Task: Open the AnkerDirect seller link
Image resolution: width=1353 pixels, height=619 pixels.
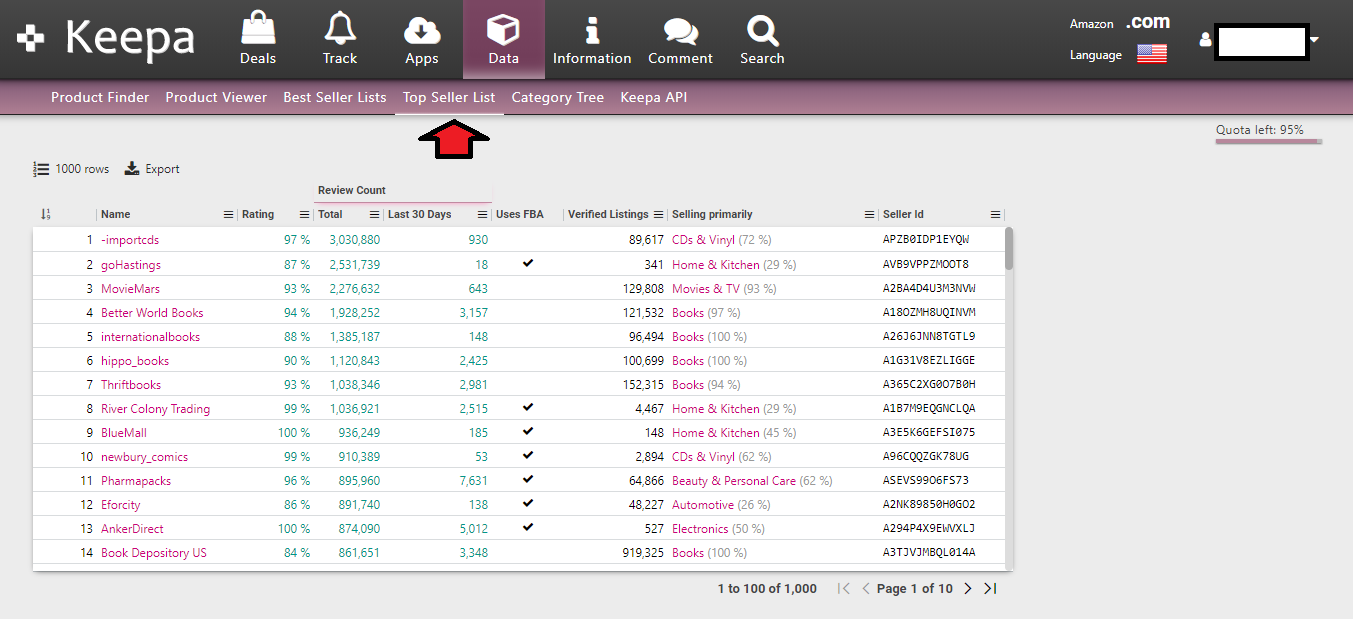Action: click(132, 529)
